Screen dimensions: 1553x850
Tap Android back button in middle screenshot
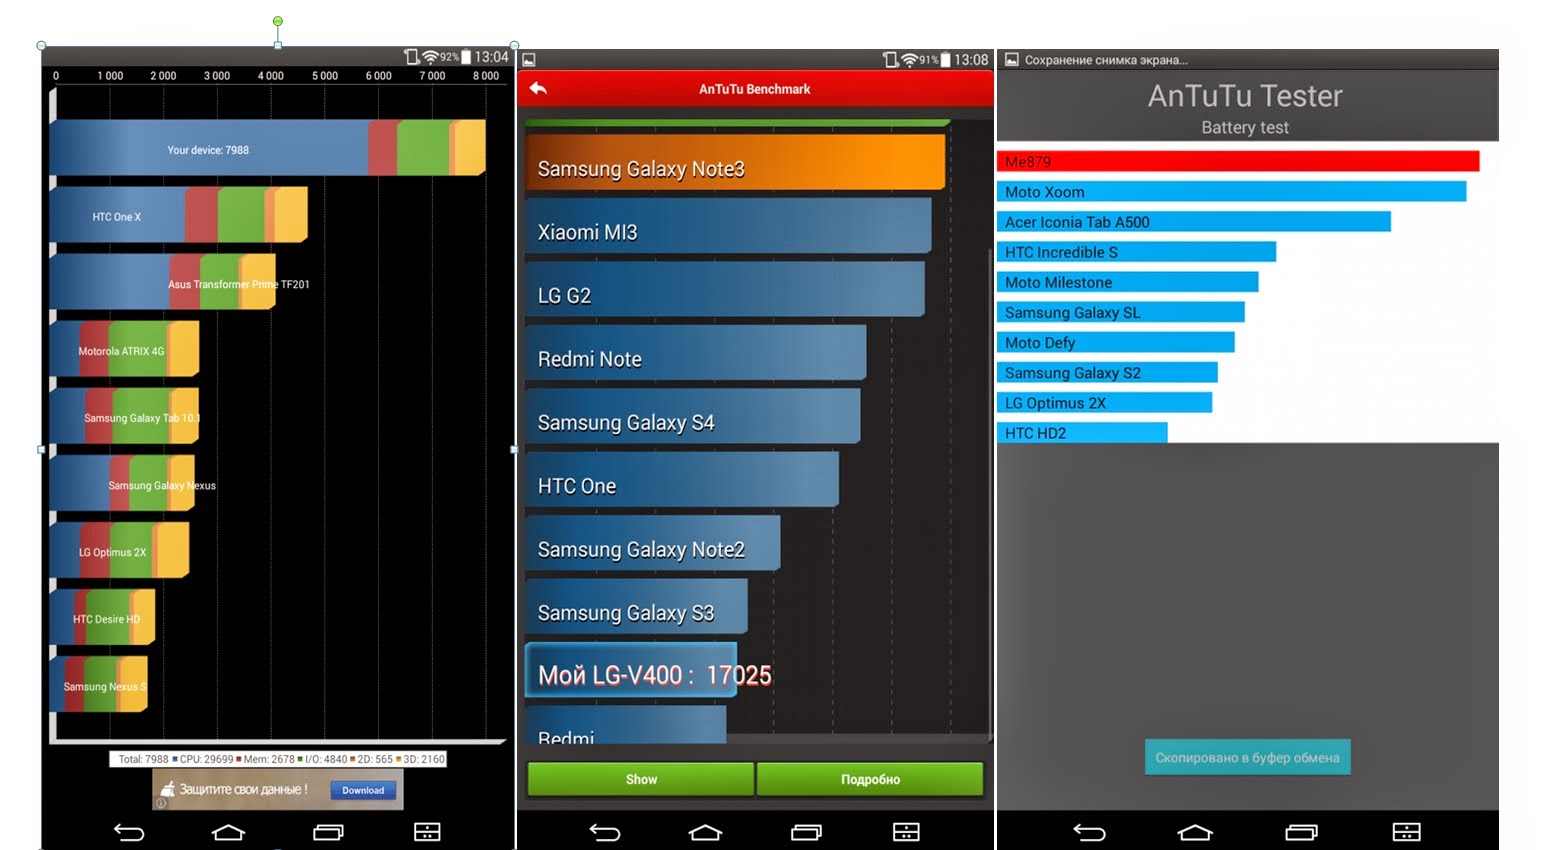coord(605,832)
